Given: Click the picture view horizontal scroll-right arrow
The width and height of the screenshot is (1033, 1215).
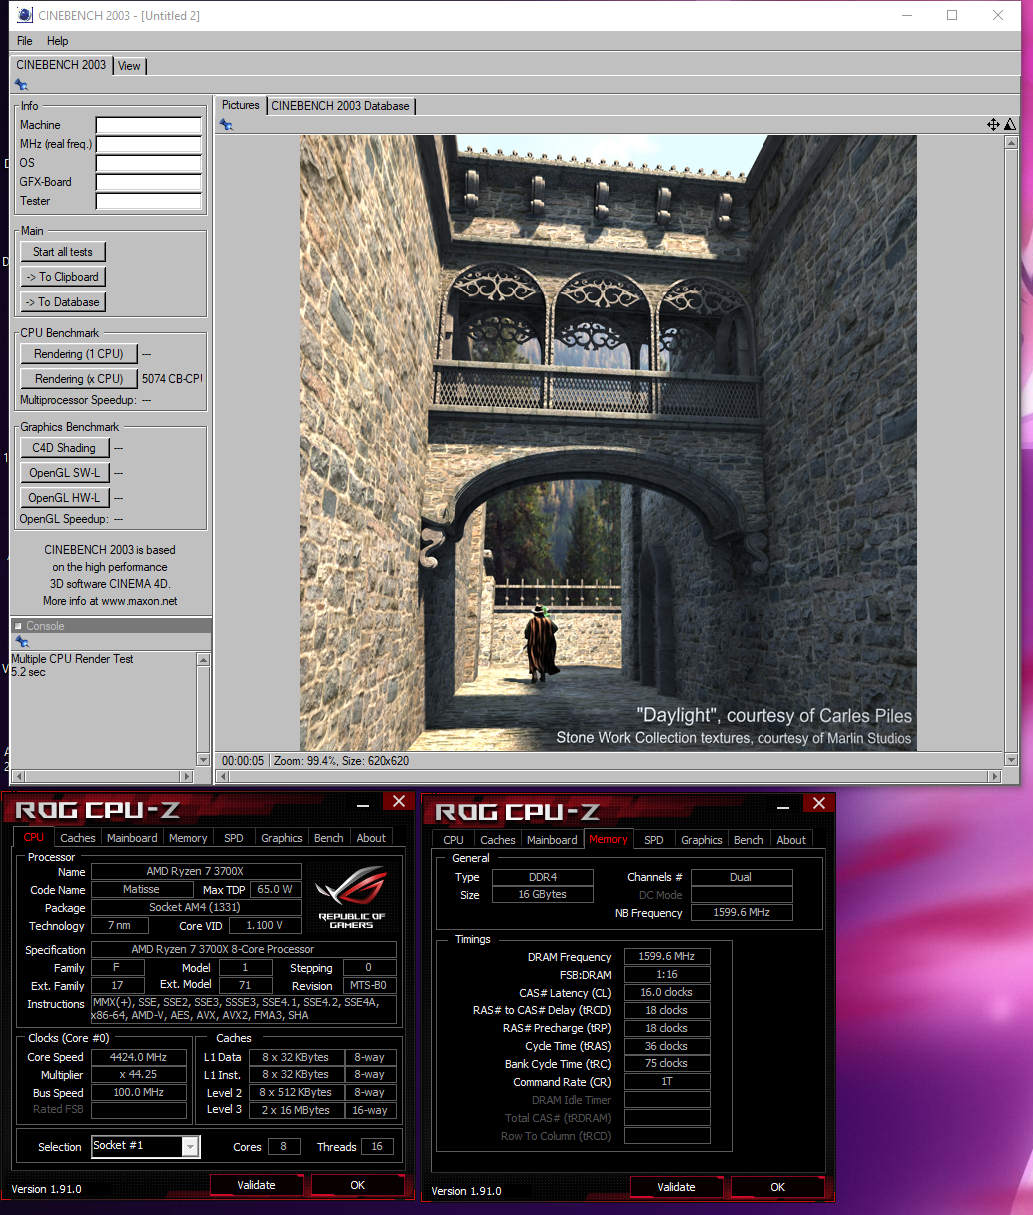Looking at the screenshot, I should coord(994,776).
